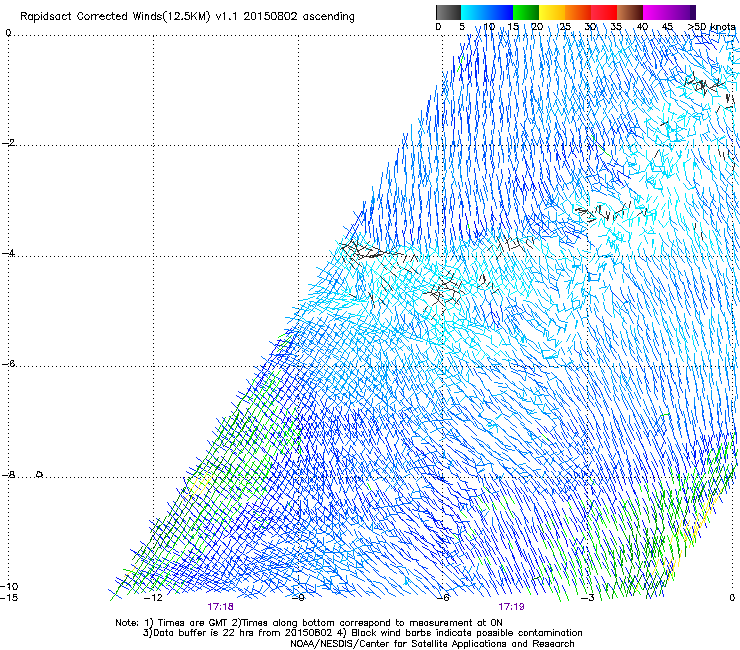740x650 pixels.
Task: Click the blue 5-15 knots legend segment
Action: (x=487, y=12)
